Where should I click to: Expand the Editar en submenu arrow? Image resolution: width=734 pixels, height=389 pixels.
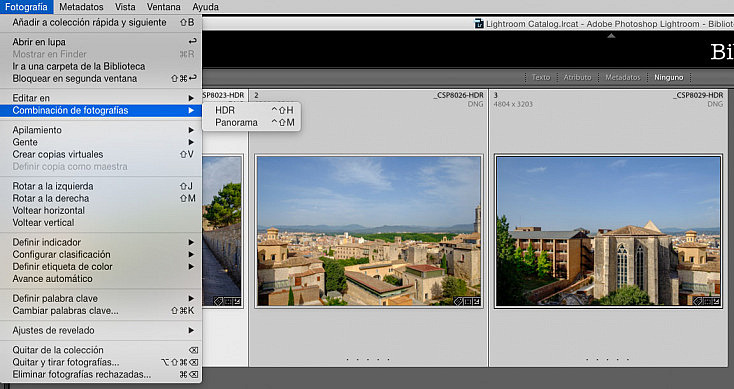(x=191, y=98)
